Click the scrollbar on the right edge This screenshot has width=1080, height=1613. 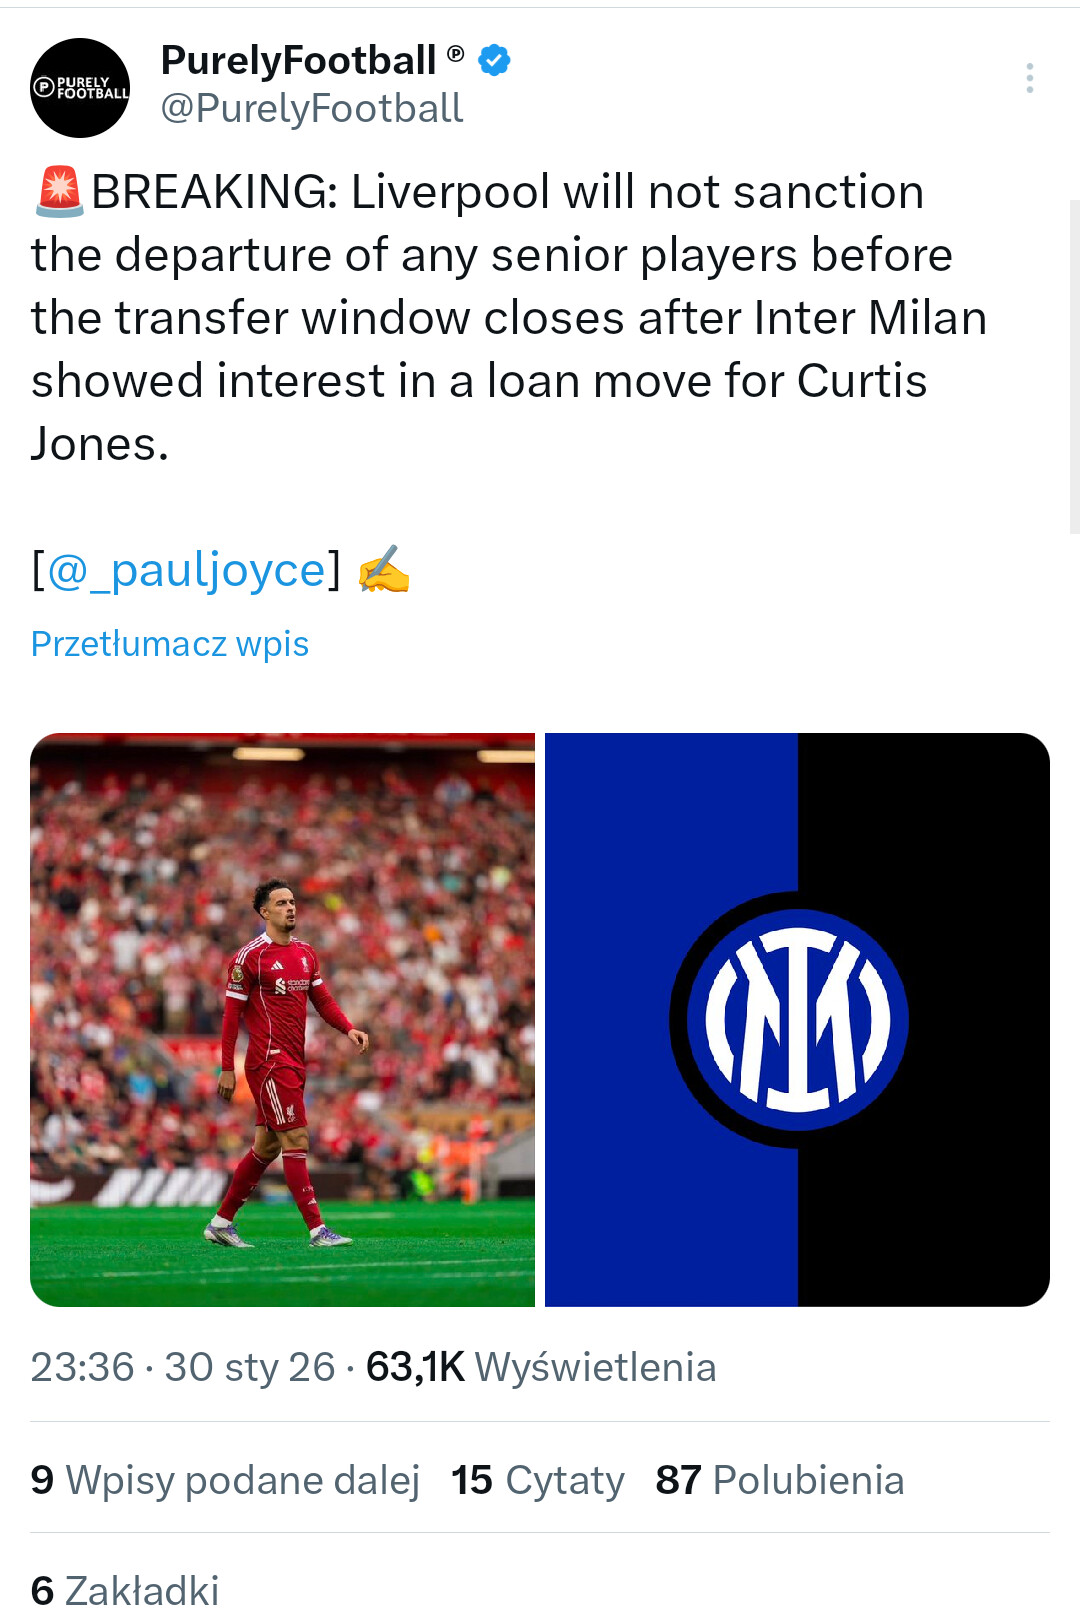pos(1074,367)
